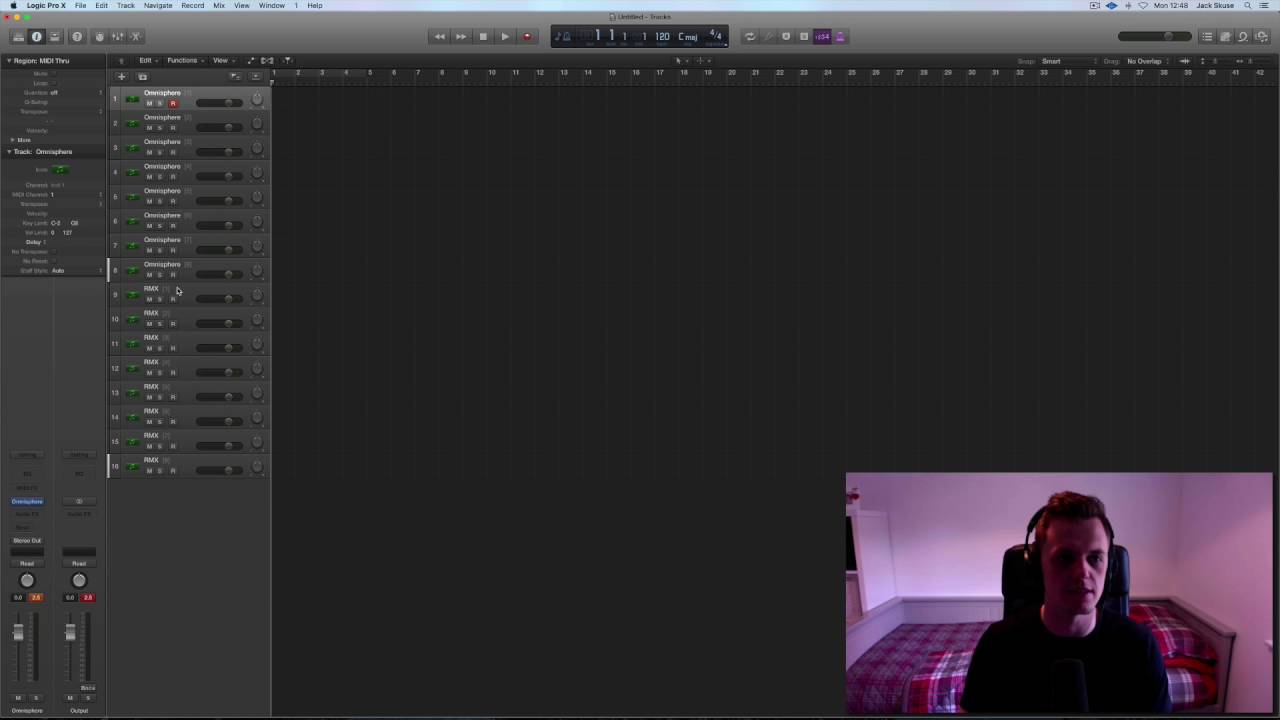This screenshot has width=1280, height=720.
Task: Mute RMX track 9
Action: pyautogui.click(x=149, y=300)
